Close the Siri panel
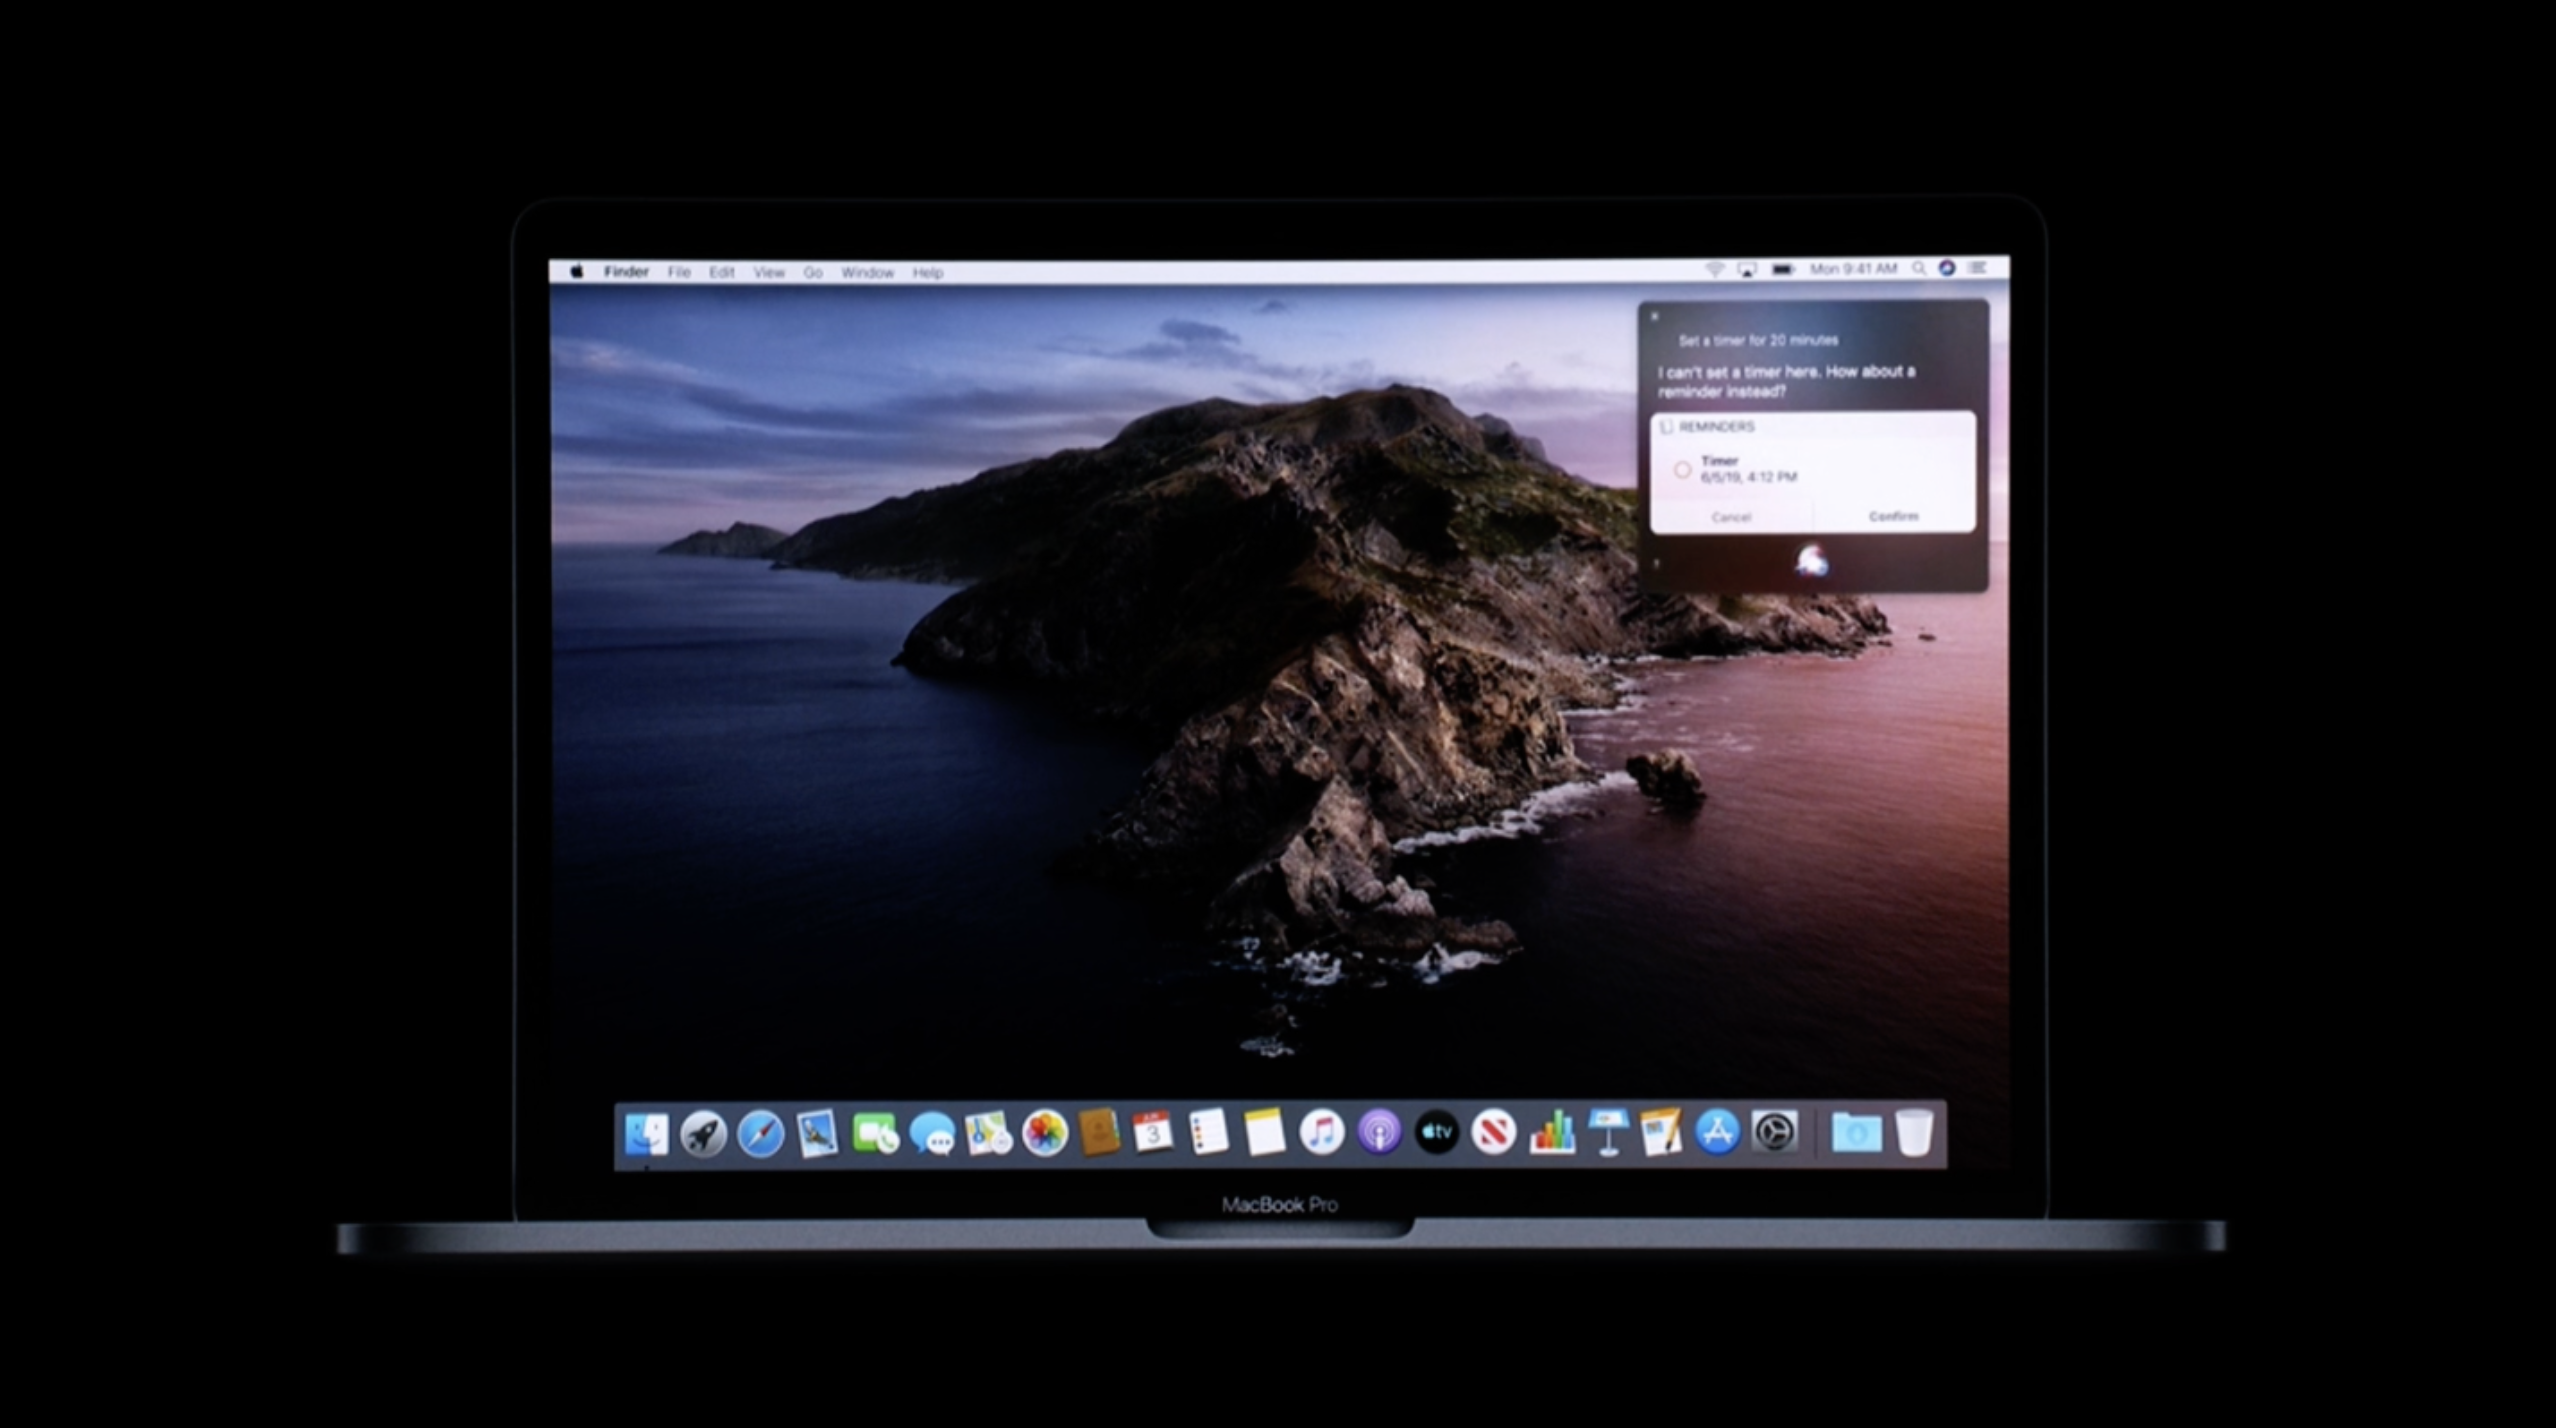Image resolution: width=2556 pixels, height=1428 pixels. coord(1655,316)
